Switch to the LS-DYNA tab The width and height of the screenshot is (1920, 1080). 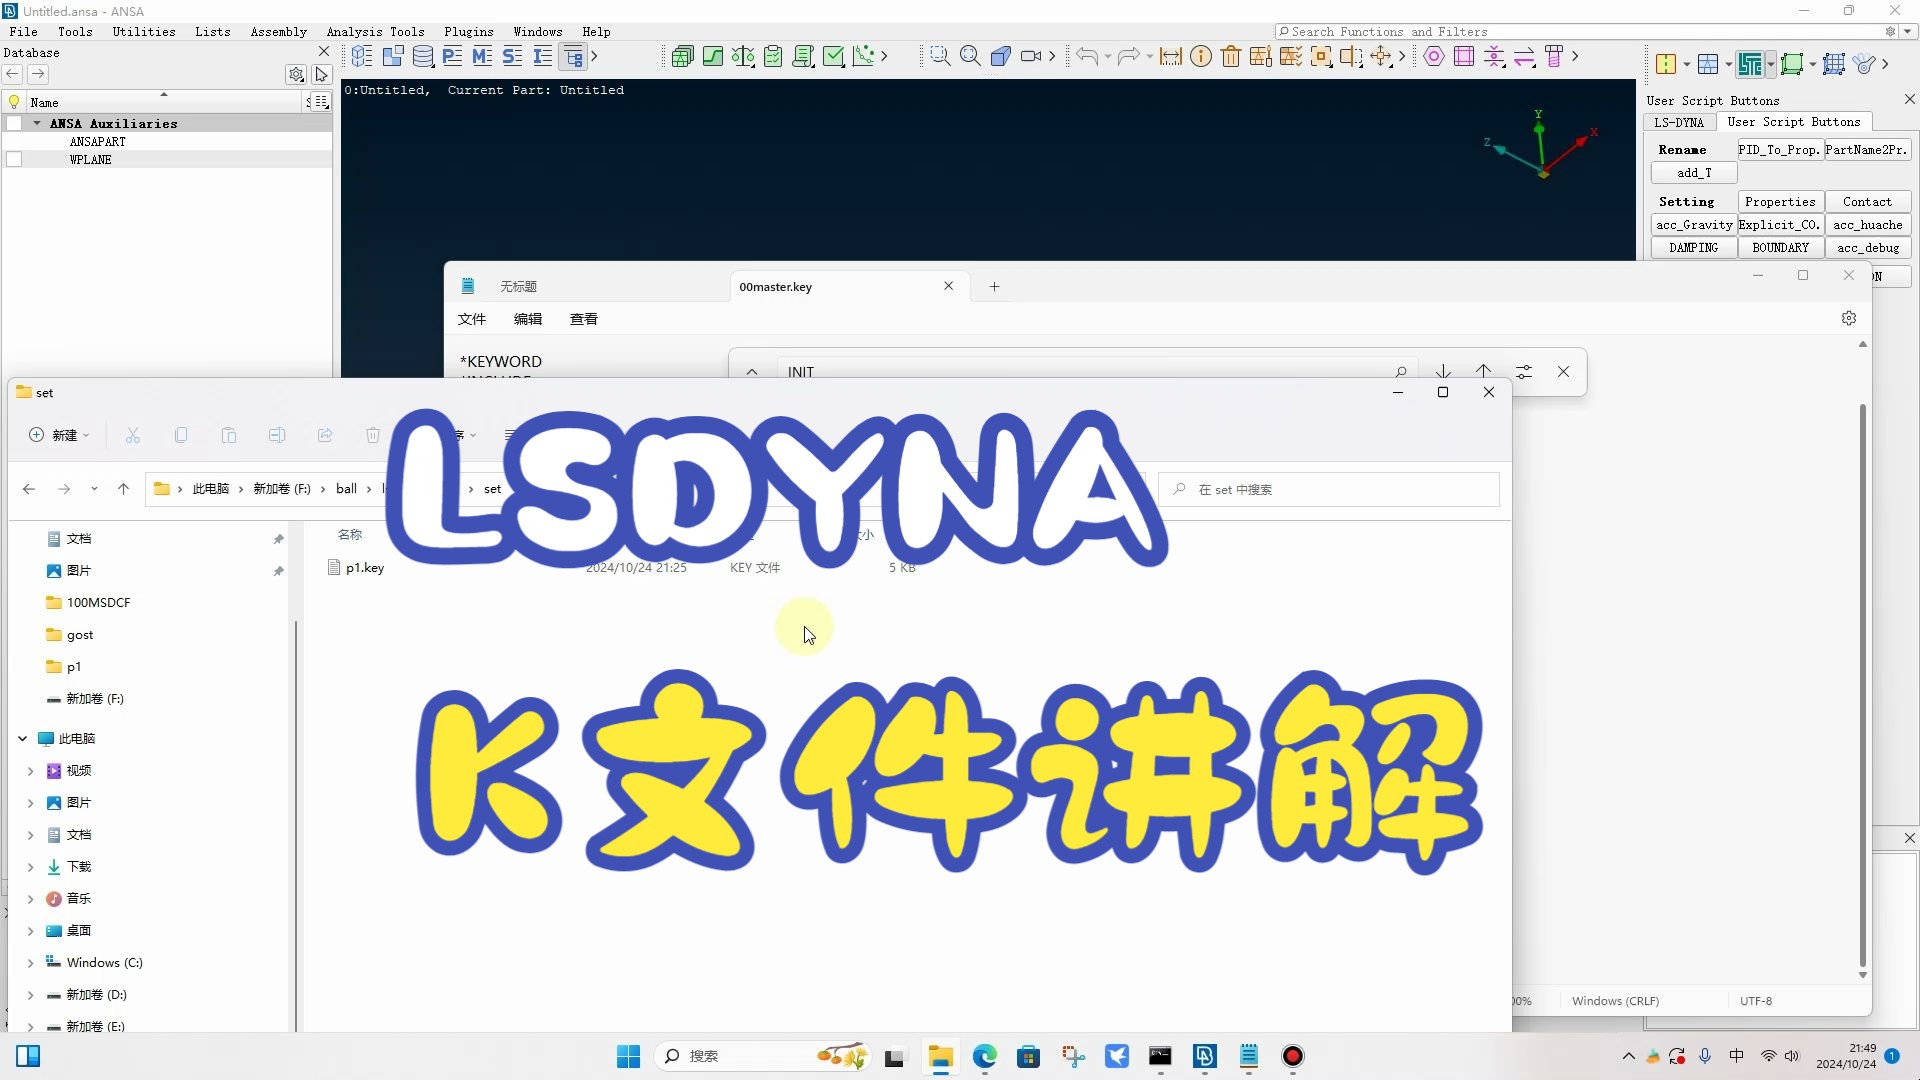coord(1679,122)
